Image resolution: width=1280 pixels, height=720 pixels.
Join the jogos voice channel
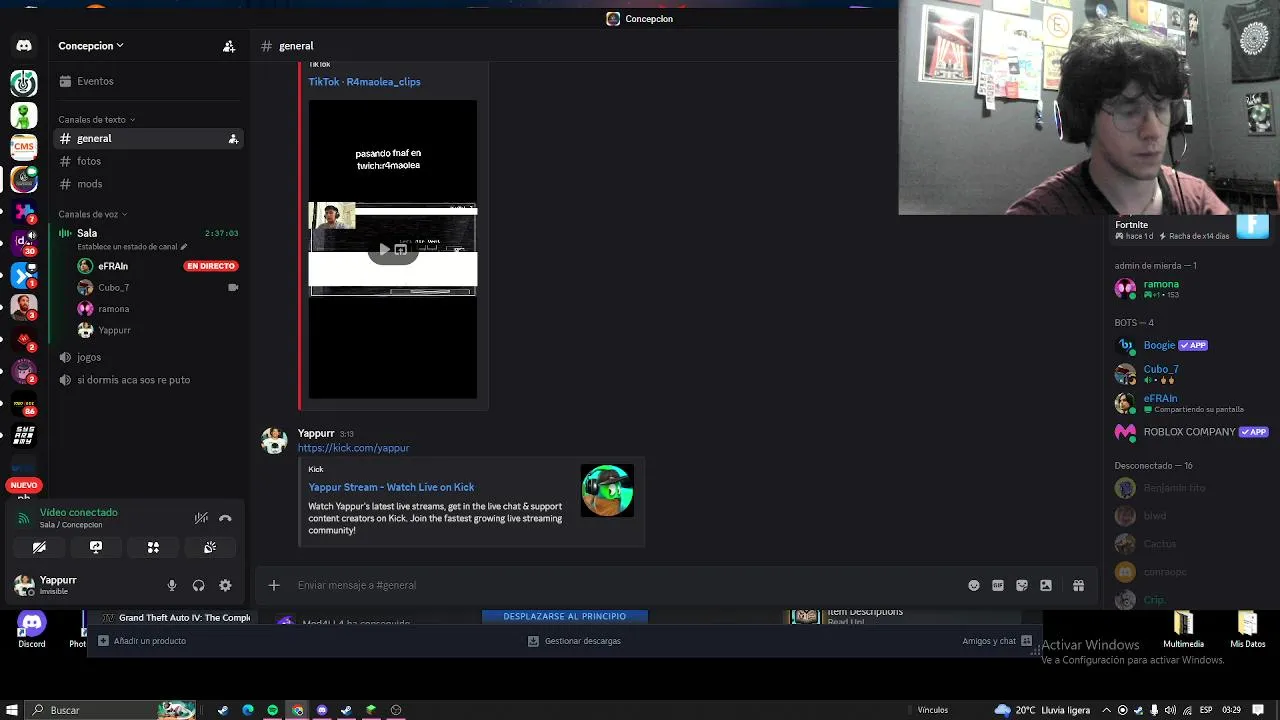pos(150,357)
